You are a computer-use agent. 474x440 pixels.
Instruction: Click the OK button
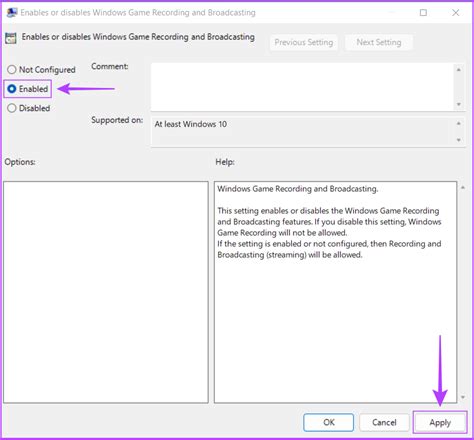(328, 422)
